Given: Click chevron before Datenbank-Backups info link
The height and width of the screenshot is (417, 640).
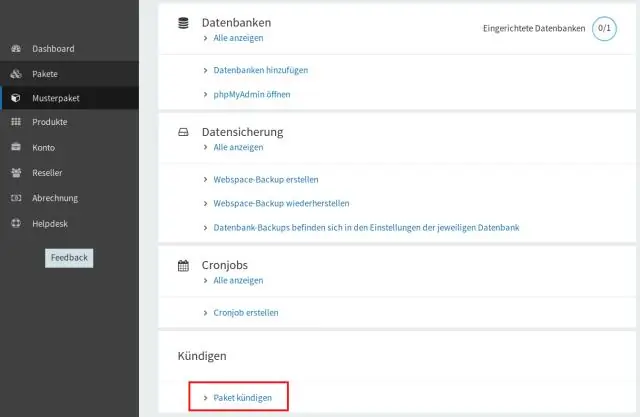Looking at the screenshot, I should [x=205, y=228].
